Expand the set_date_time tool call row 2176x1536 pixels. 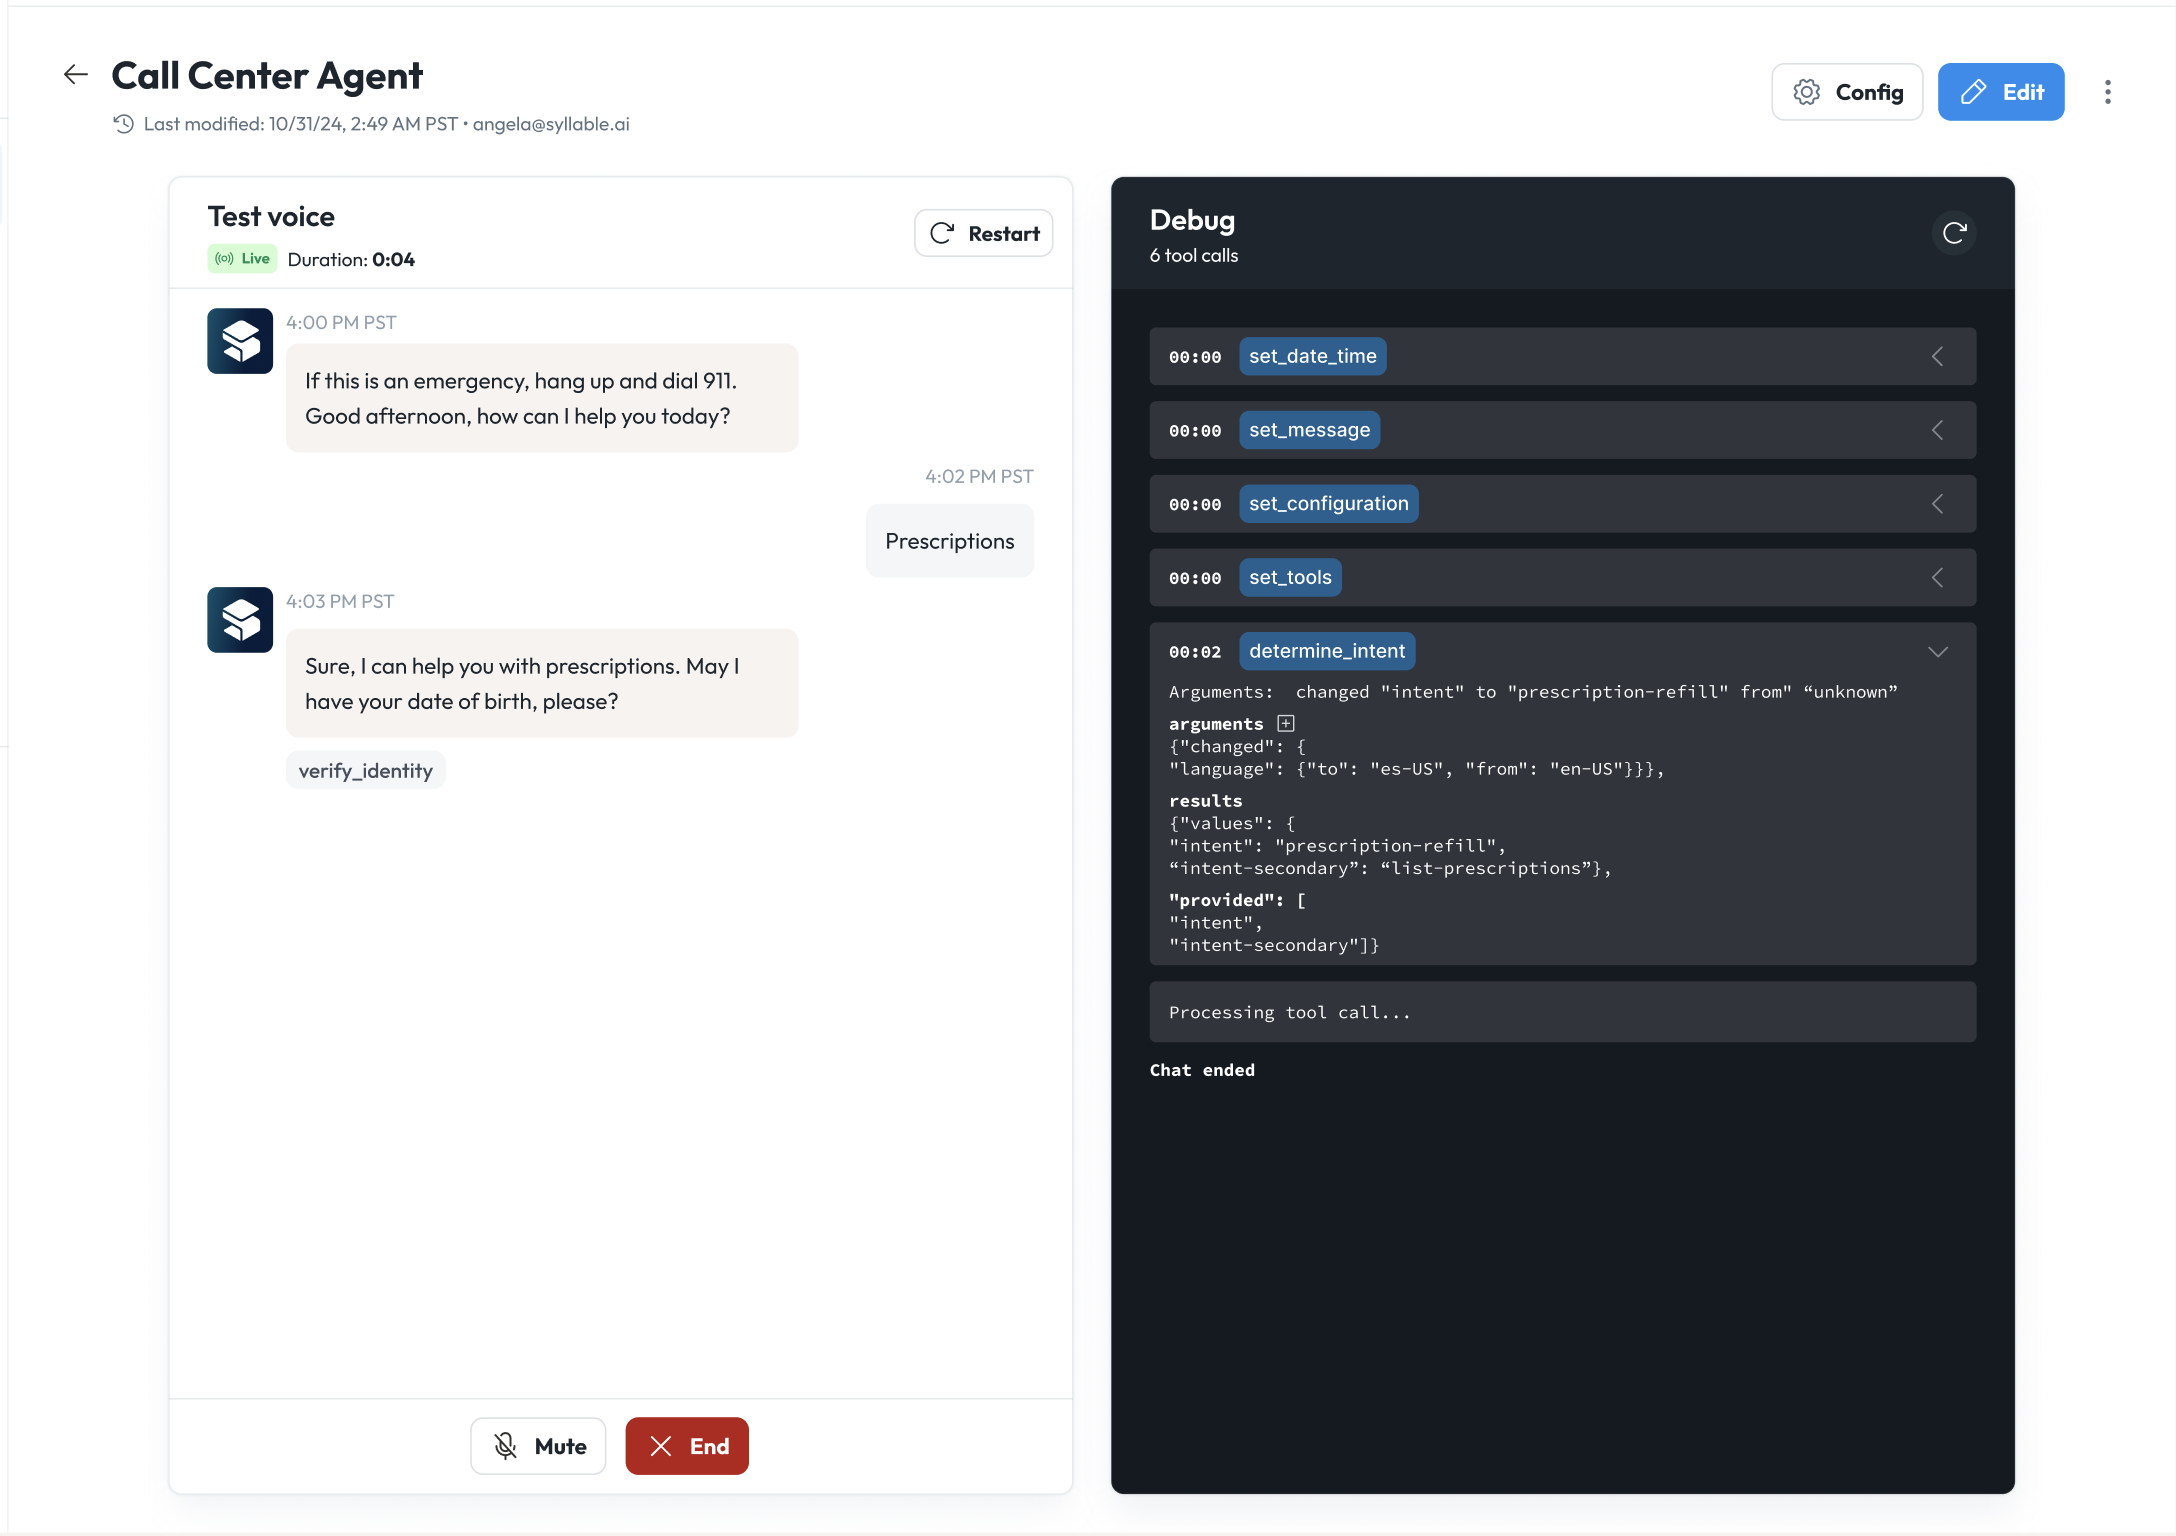[x=1937, y=357]
